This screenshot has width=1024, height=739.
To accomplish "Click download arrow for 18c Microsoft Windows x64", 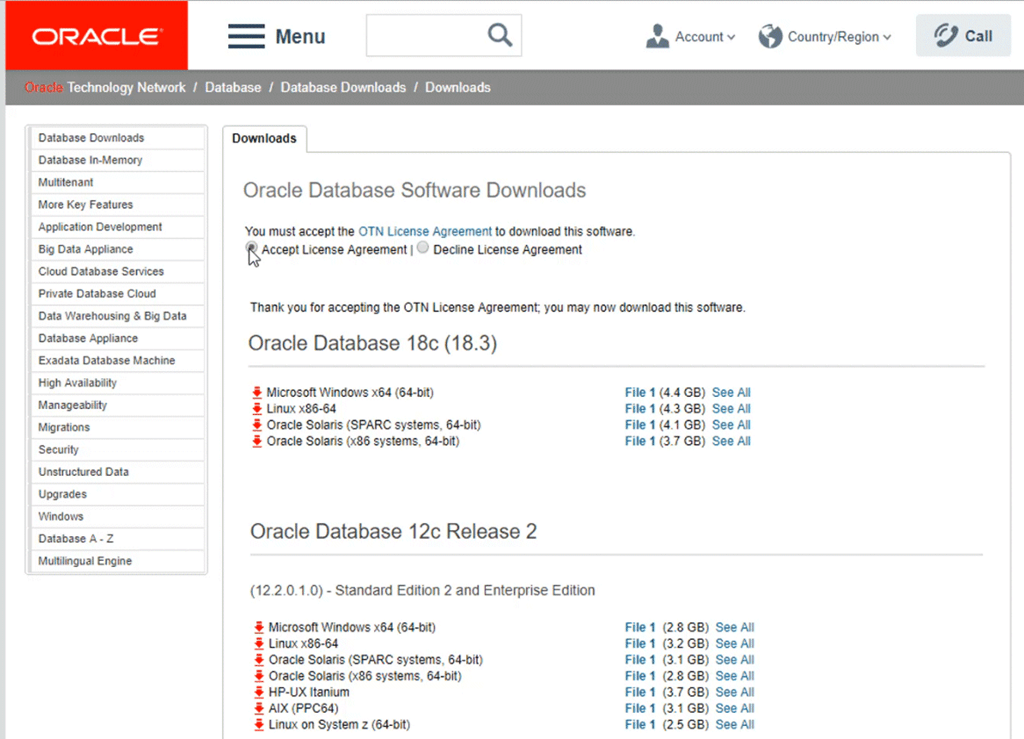I will tap(257, 392).
